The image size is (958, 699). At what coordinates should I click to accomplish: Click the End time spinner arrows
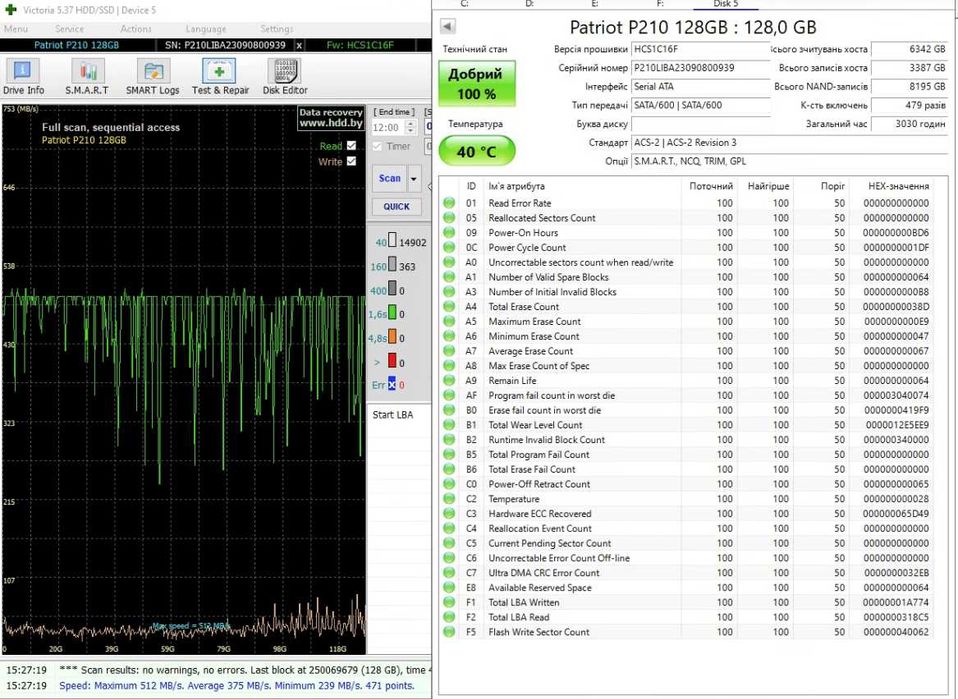click(x=411, y=128)
